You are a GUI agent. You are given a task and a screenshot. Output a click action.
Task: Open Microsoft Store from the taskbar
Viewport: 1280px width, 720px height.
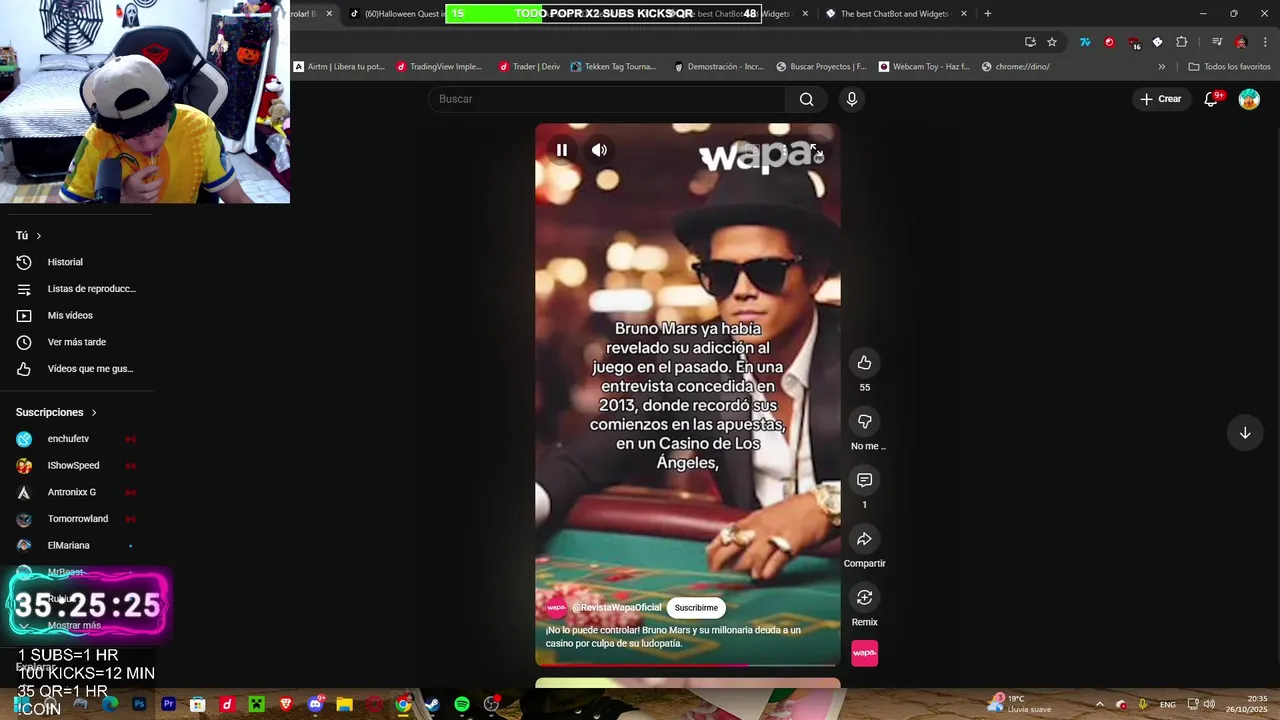tap(198, 704)
